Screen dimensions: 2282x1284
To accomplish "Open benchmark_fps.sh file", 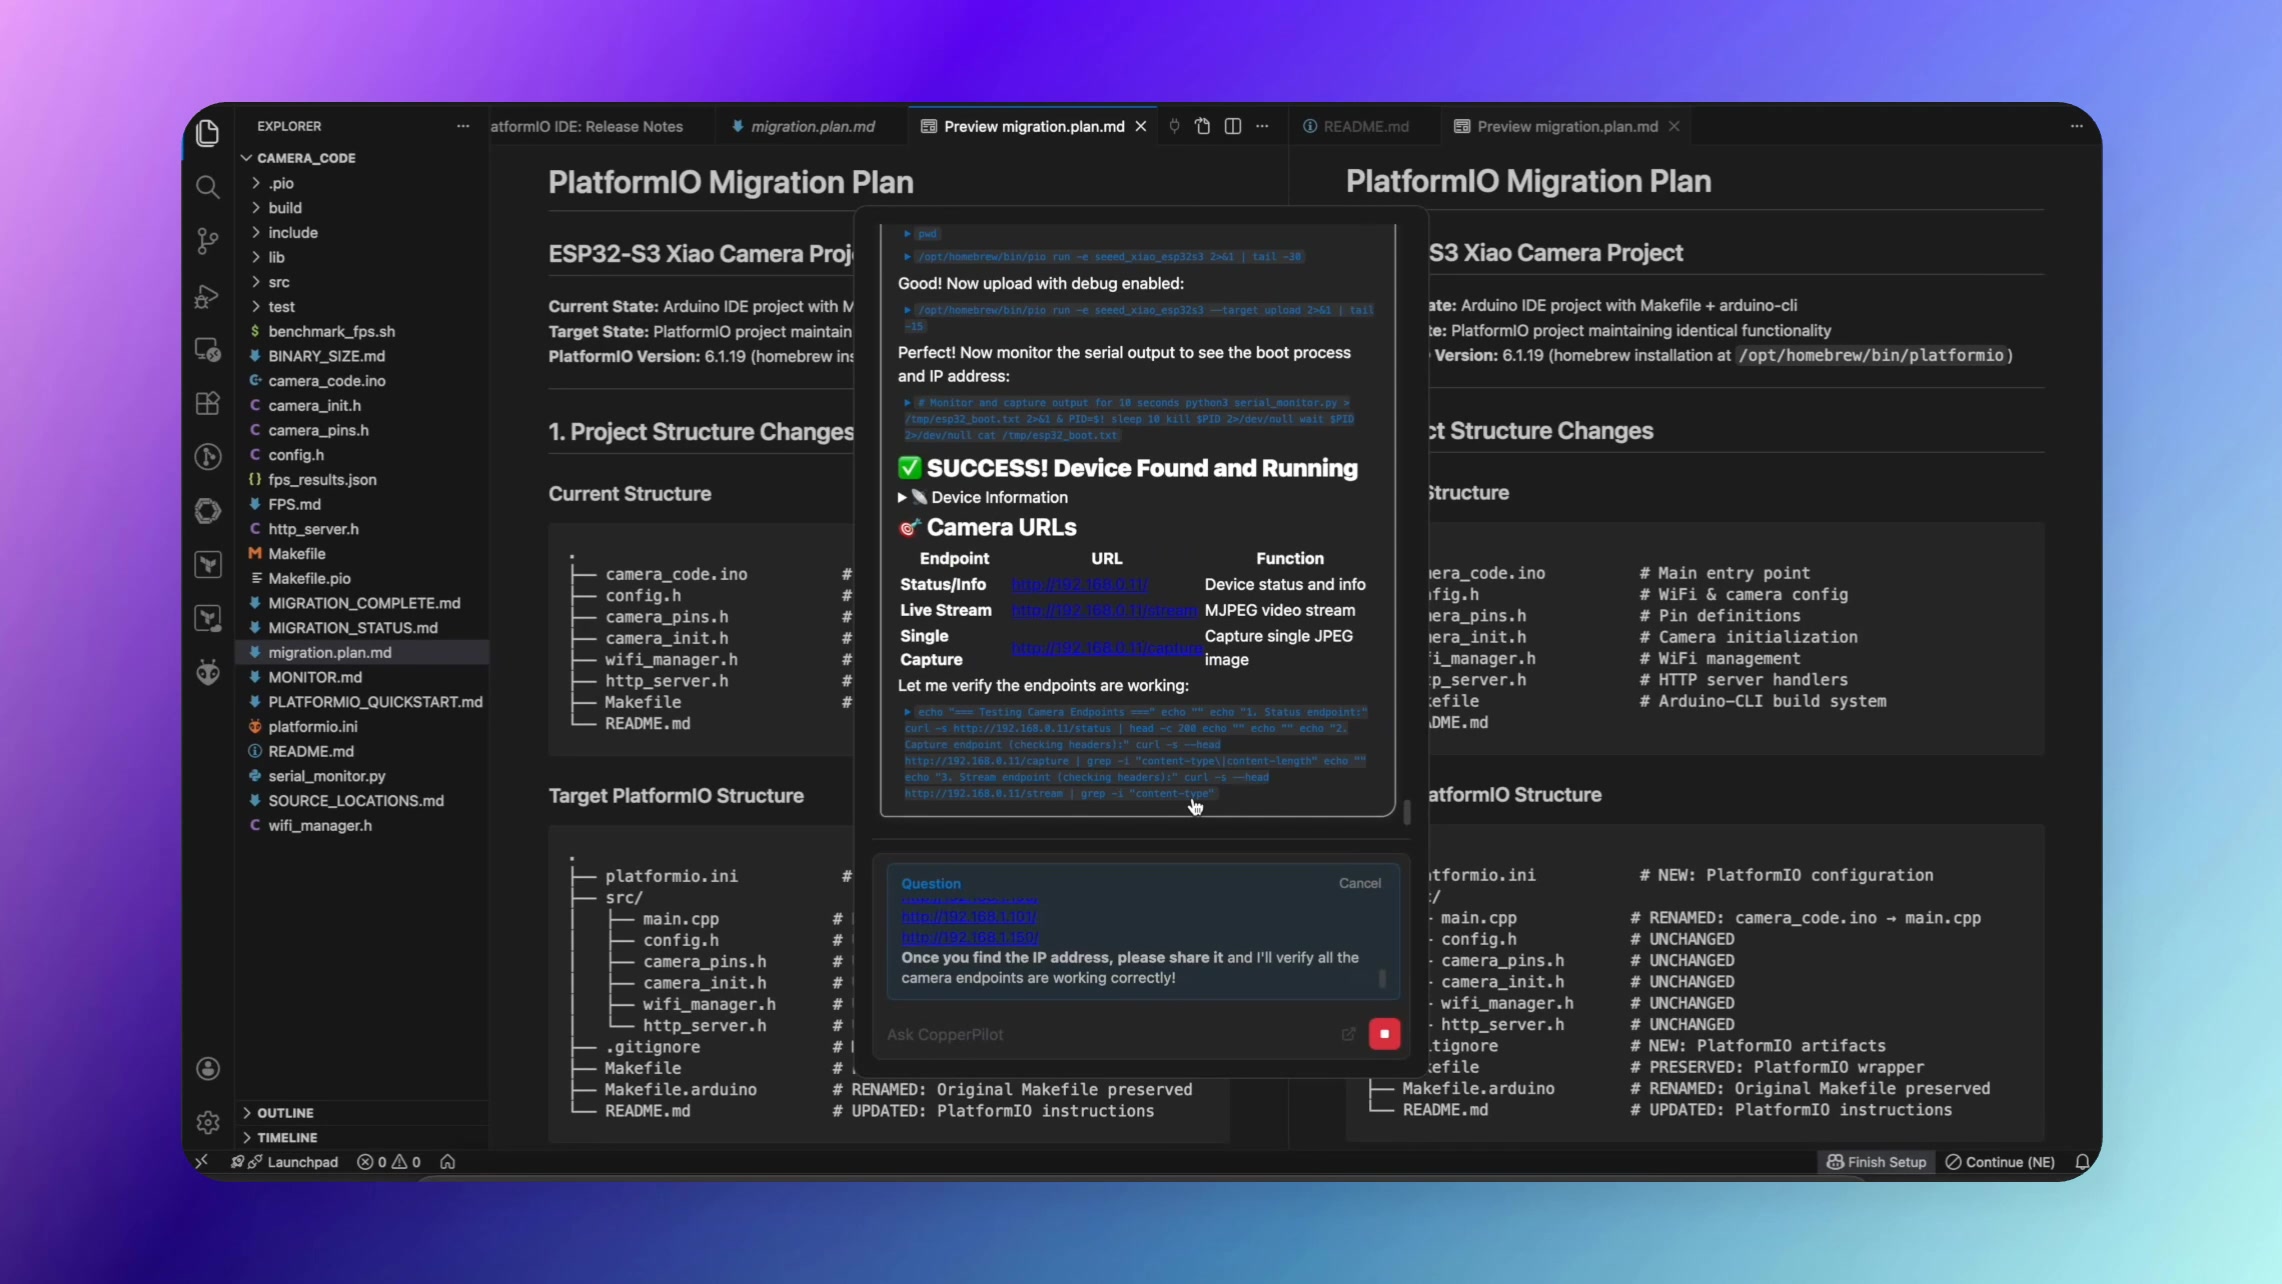I will pos(362,331).
